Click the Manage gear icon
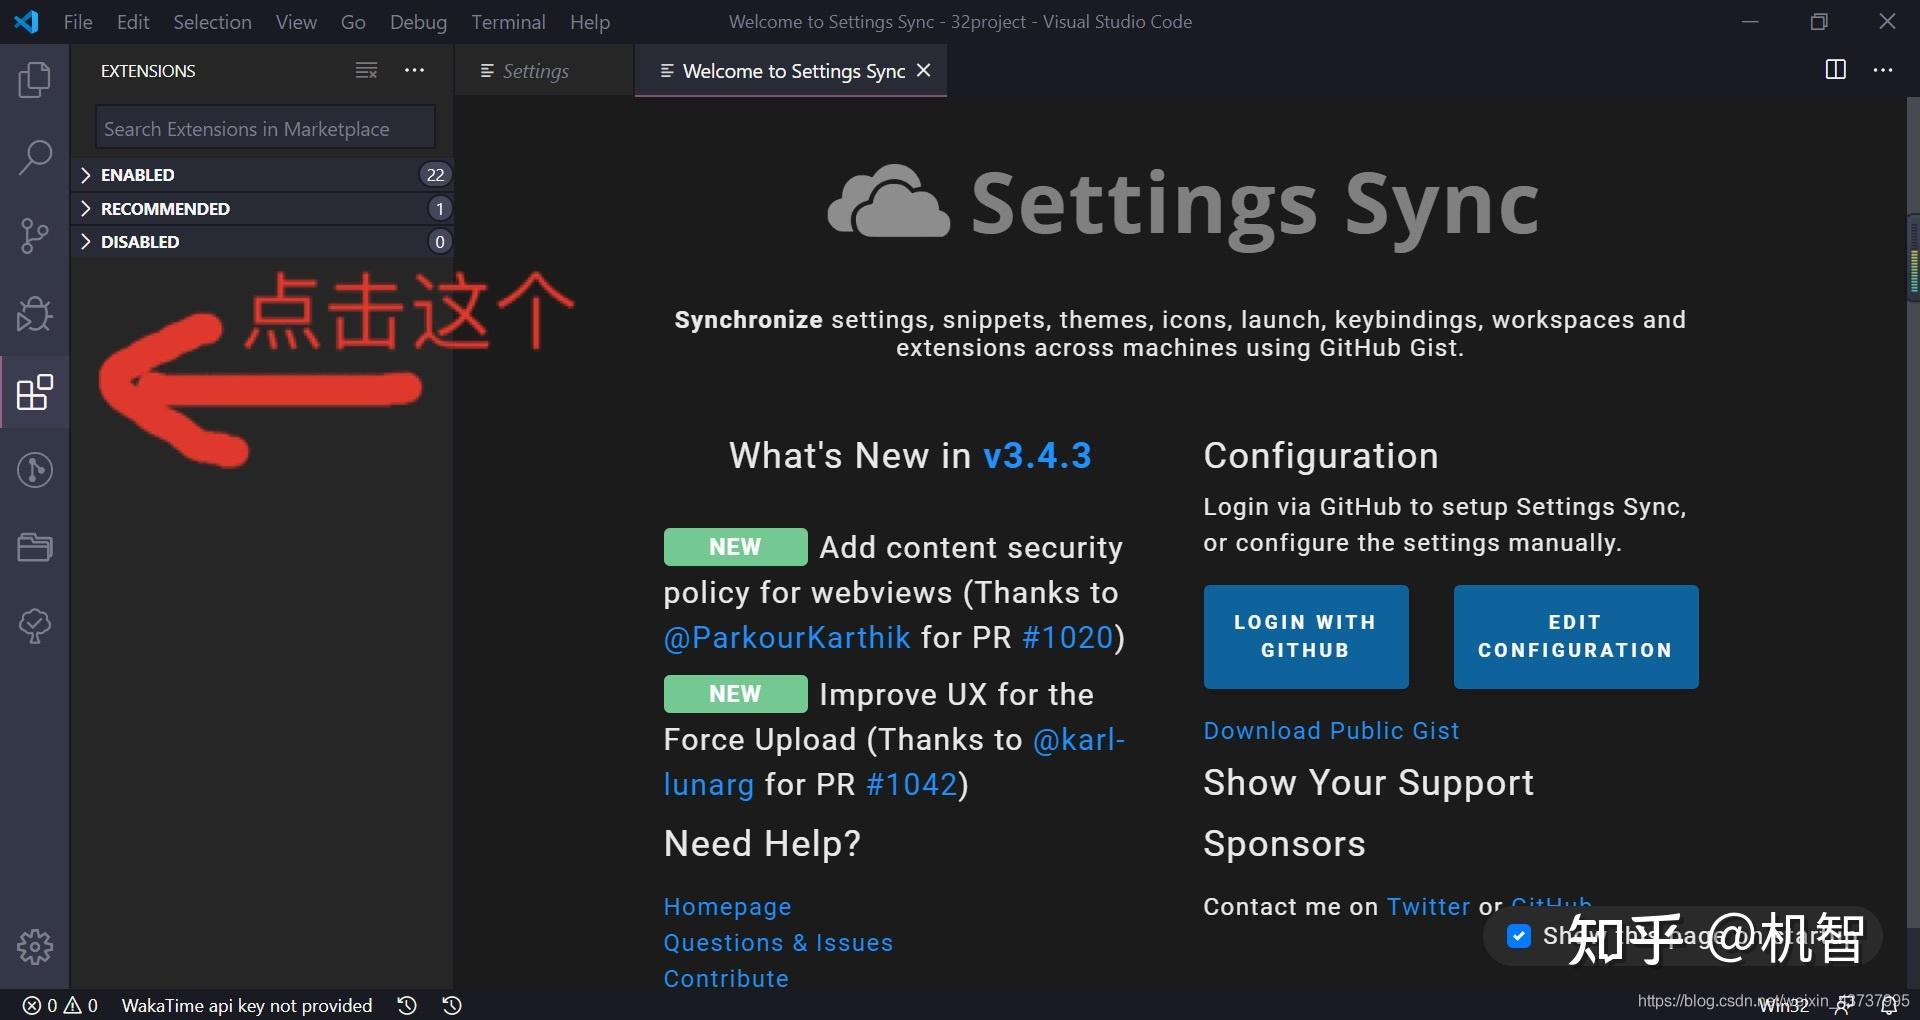 [34, 946]
